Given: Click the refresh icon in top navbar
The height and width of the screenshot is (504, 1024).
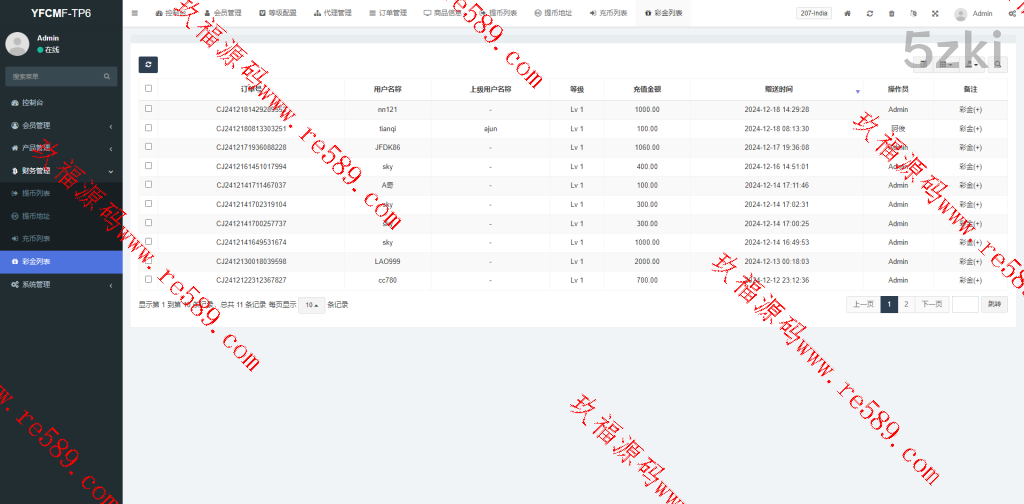Looking at the screenshot, I should click(x=870, y=14).
